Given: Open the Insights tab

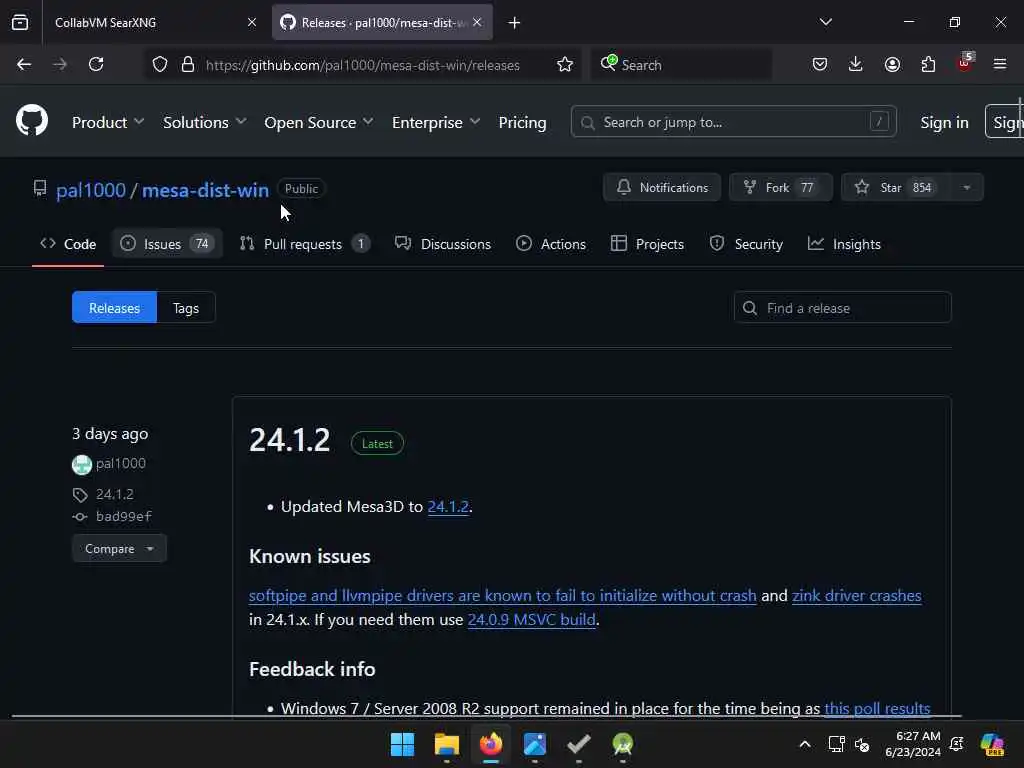Looking at the screenshot, I should coord(844,244).
